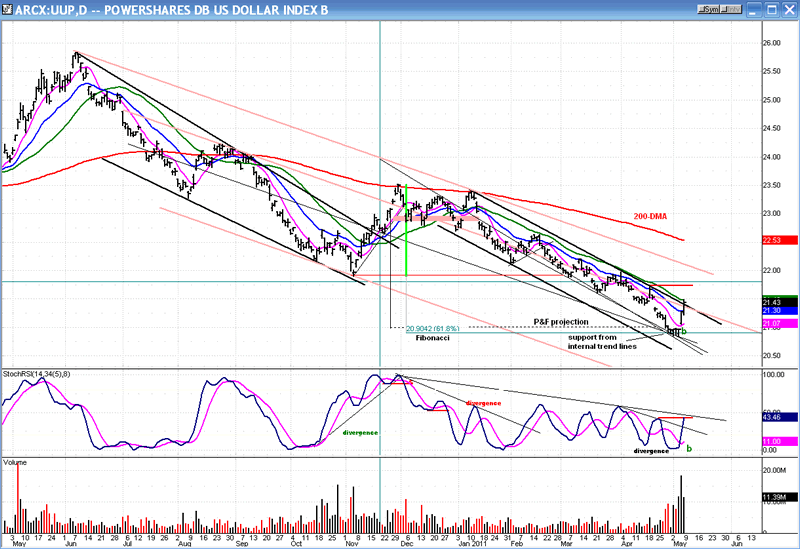Click the 20.50 price axis label
800x549 pixels.
(x=771, y=356)
